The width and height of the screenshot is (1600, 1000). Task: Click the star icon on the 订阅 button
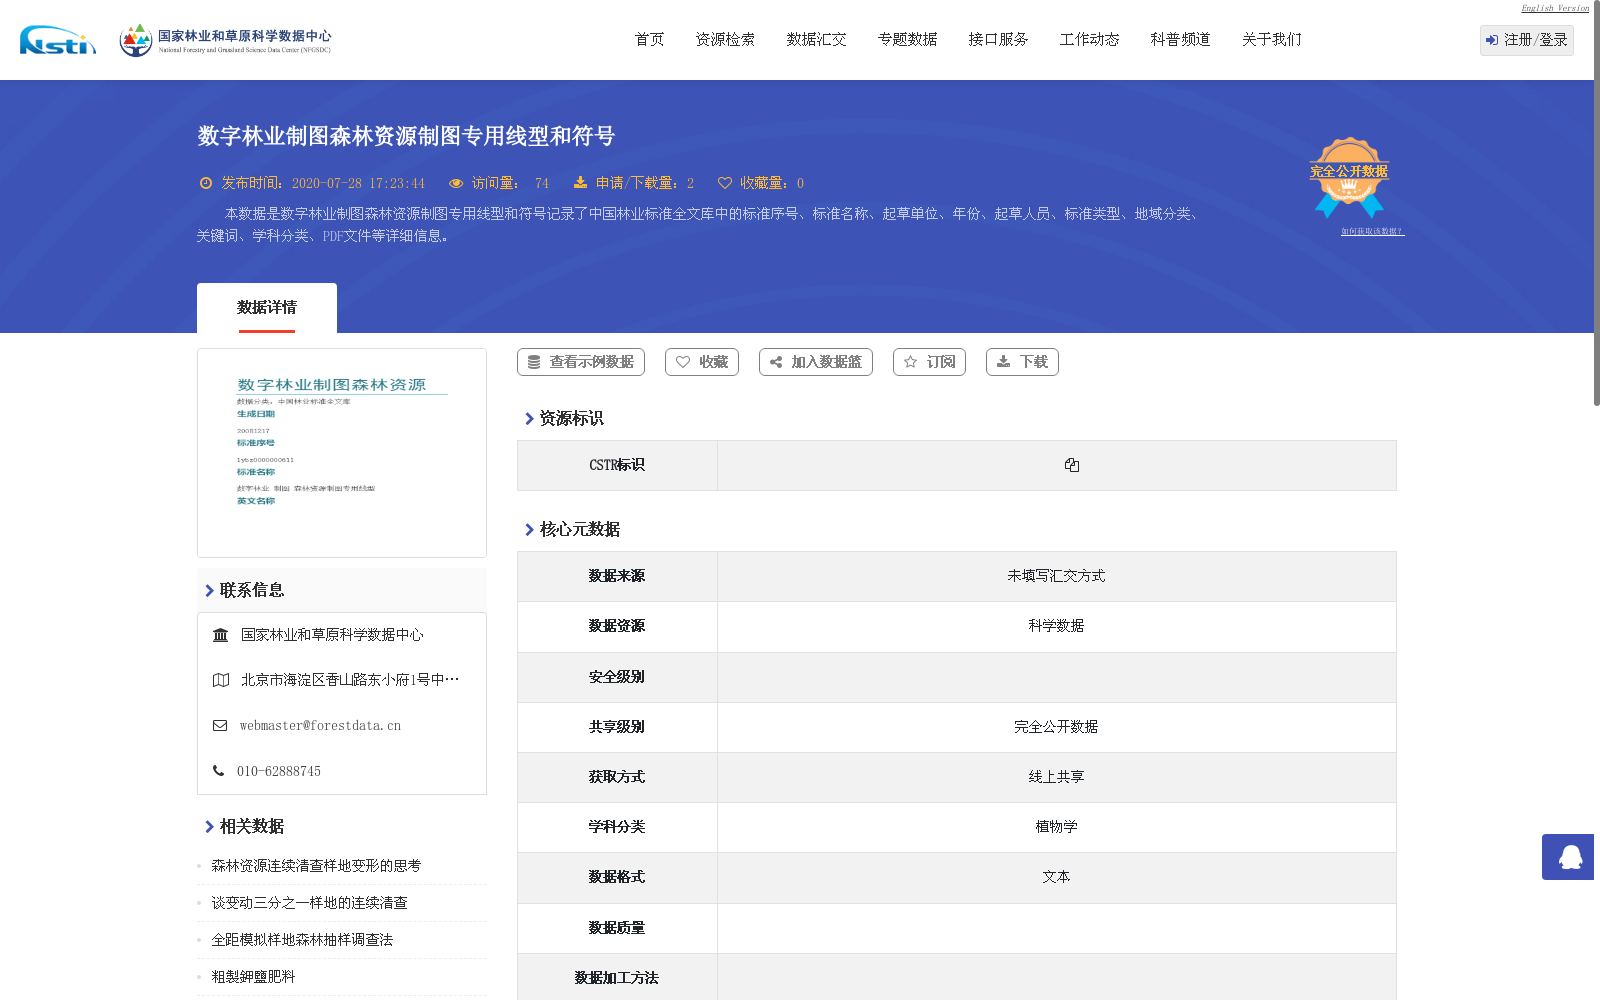[x=911, y=362]
